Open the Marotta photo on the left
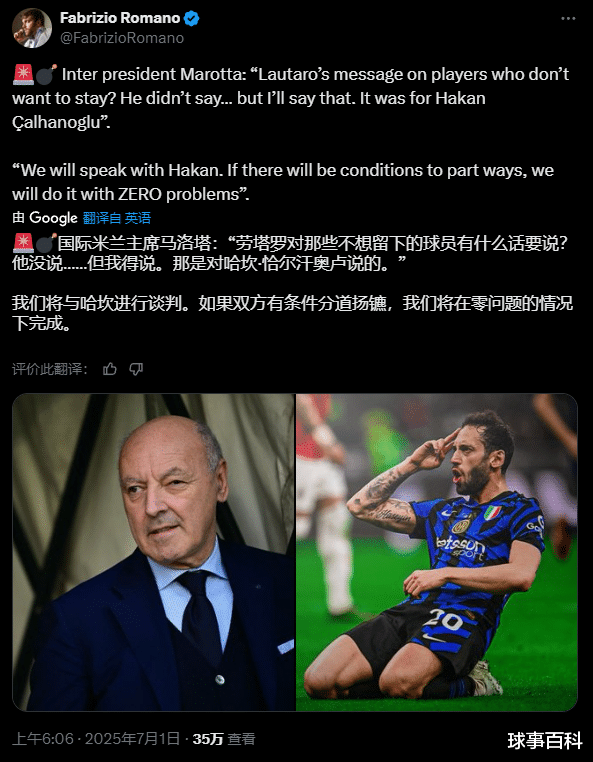The image size is (593, 762). pyautogui.click(x=154, y=552)
